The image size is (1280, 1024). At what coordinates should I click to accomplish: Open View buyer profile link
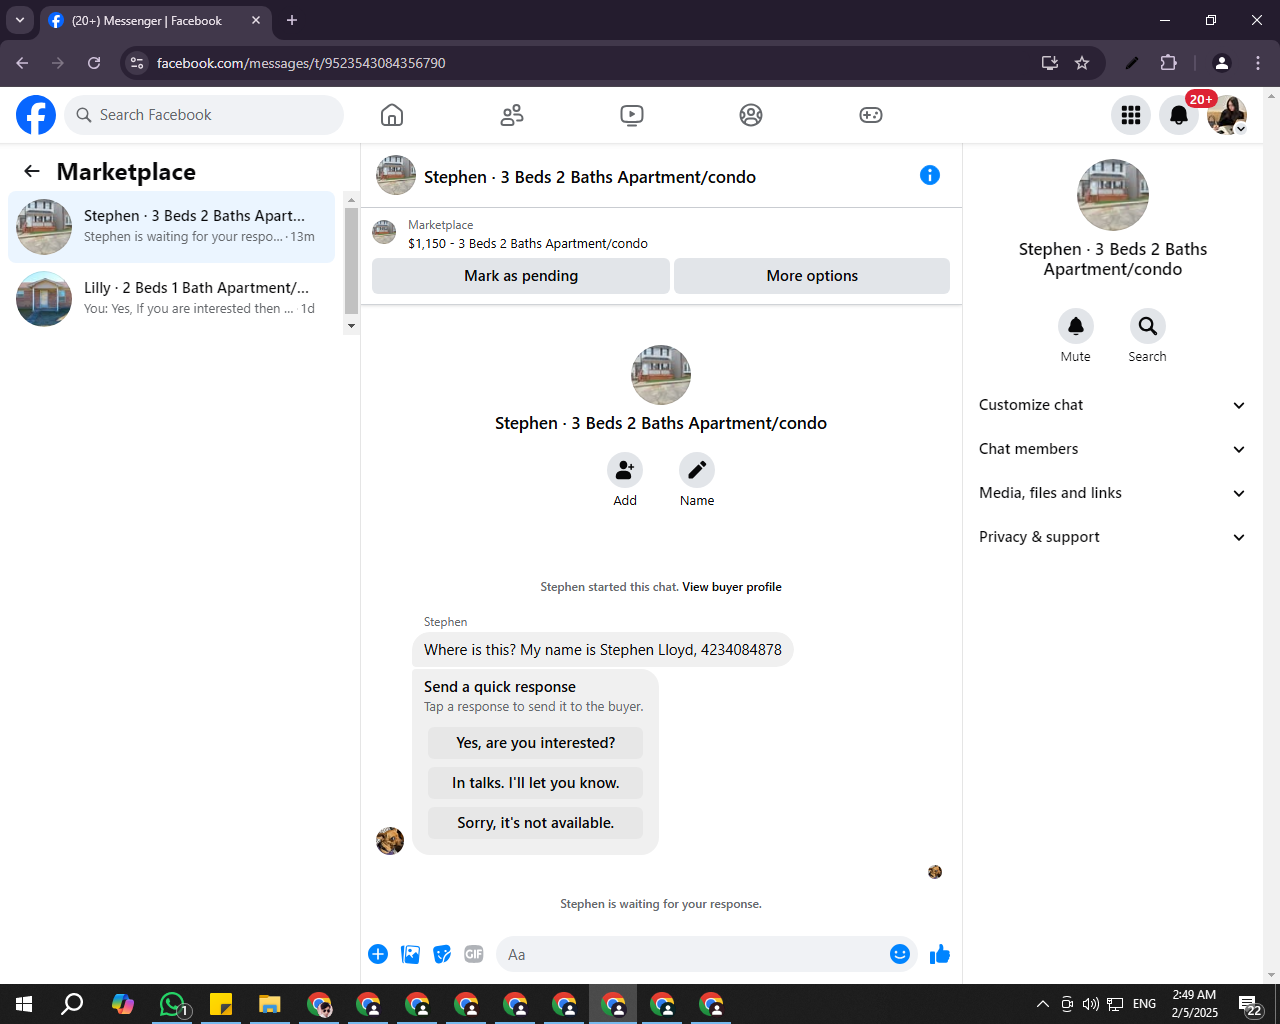pos(732,587)
